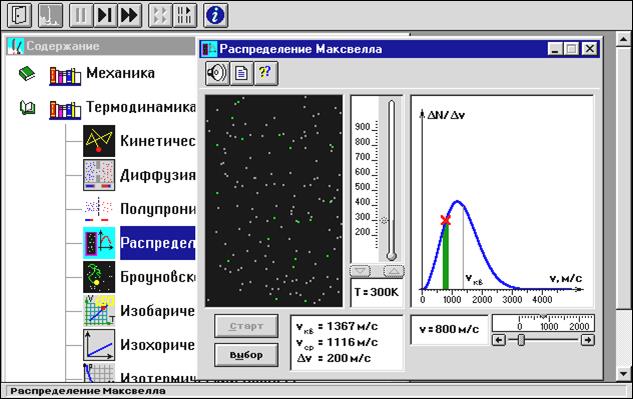633x399 pixels.
Task: Click the speaker sound button
Action: coord(217,74)
